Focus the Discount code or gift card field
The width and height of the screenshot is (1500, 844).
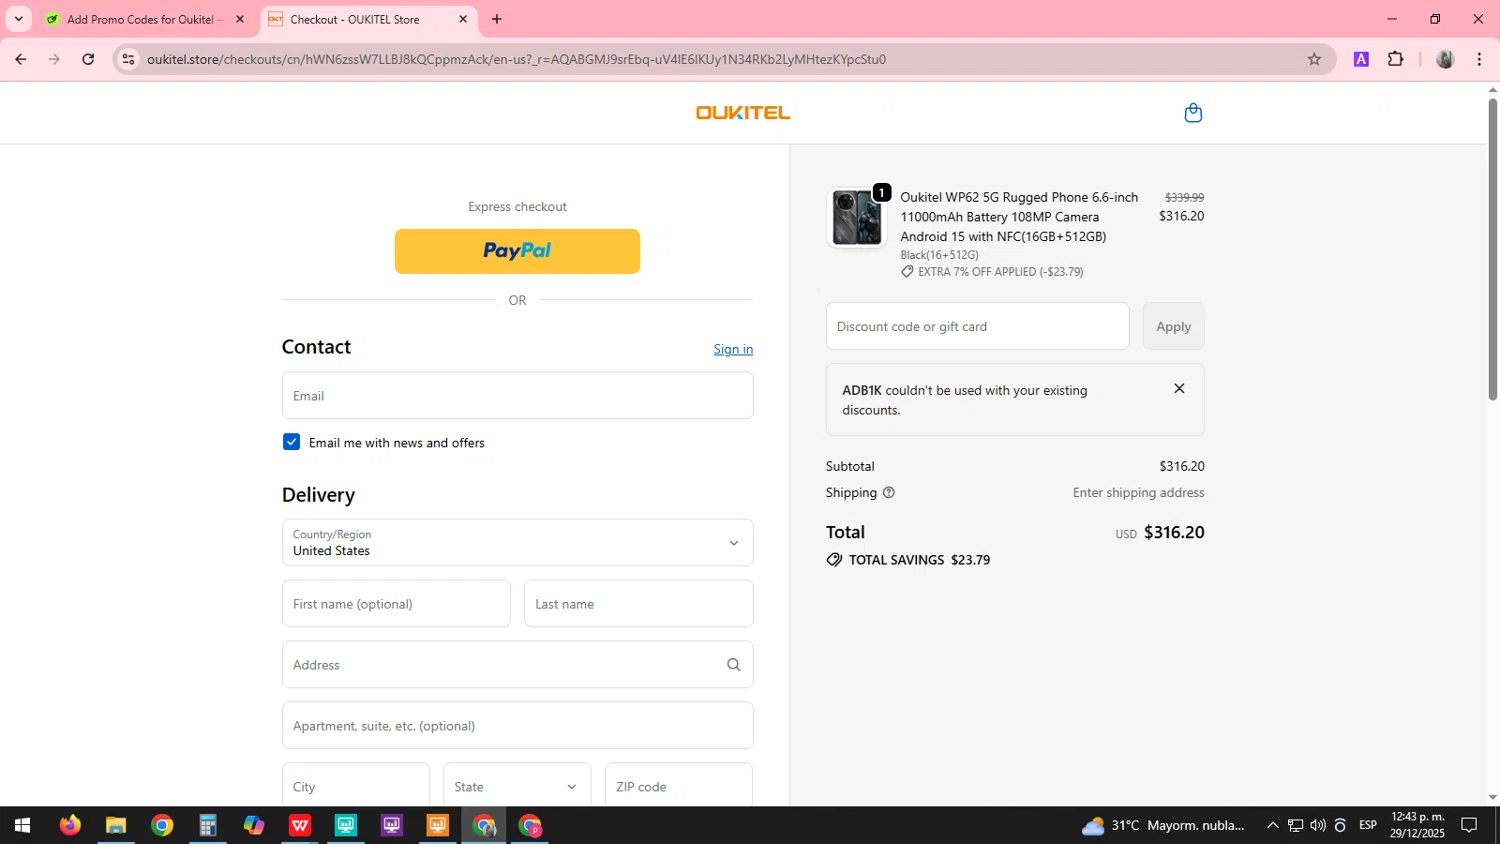tap(977, 326)
